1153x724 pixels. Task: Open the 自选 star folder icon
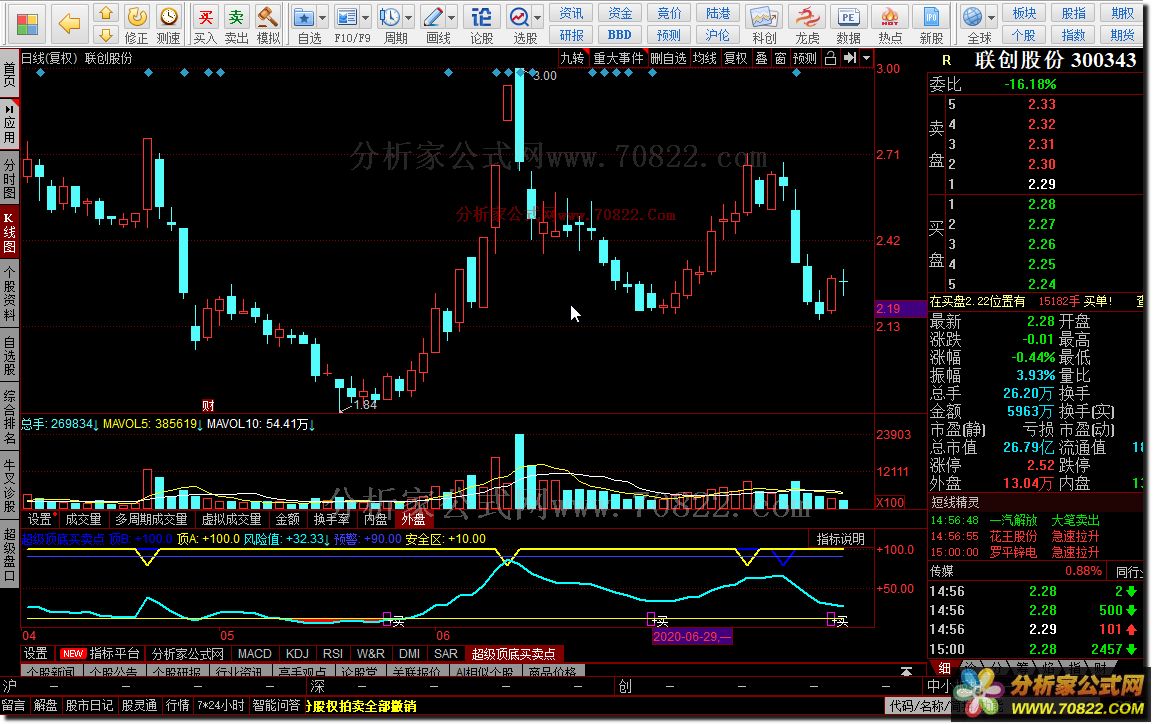(303, 16)
